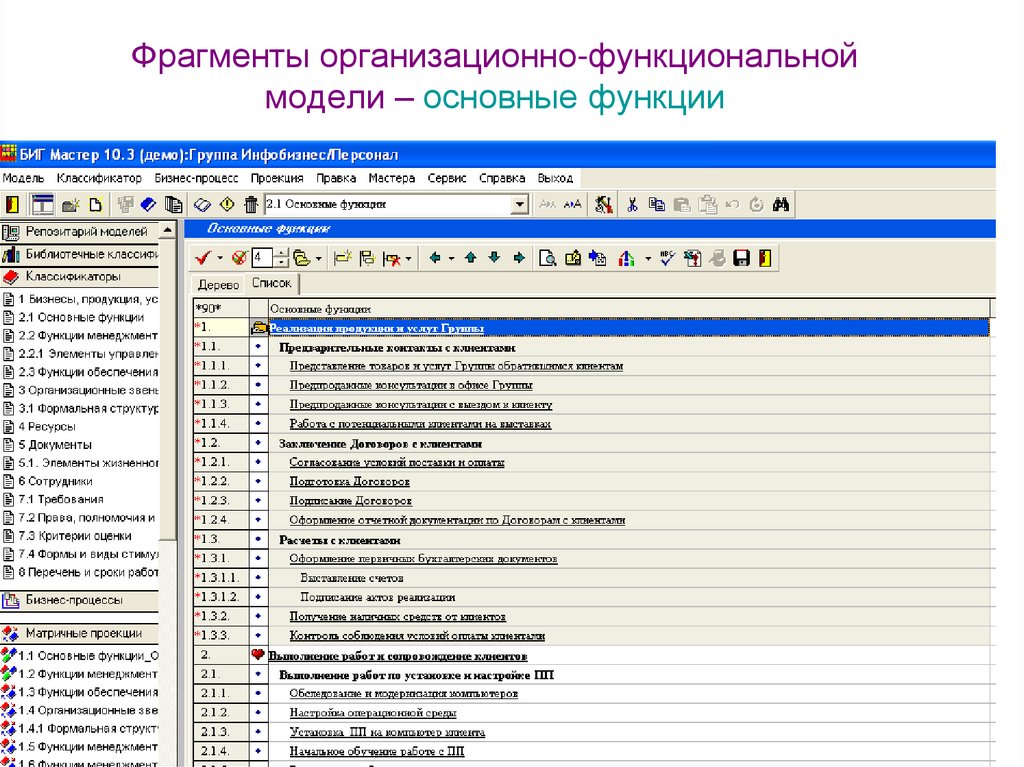Open the magnifier preview icon on the classifier toolbar
This screenshot has height=767, width=1024.
pos(547,257)
